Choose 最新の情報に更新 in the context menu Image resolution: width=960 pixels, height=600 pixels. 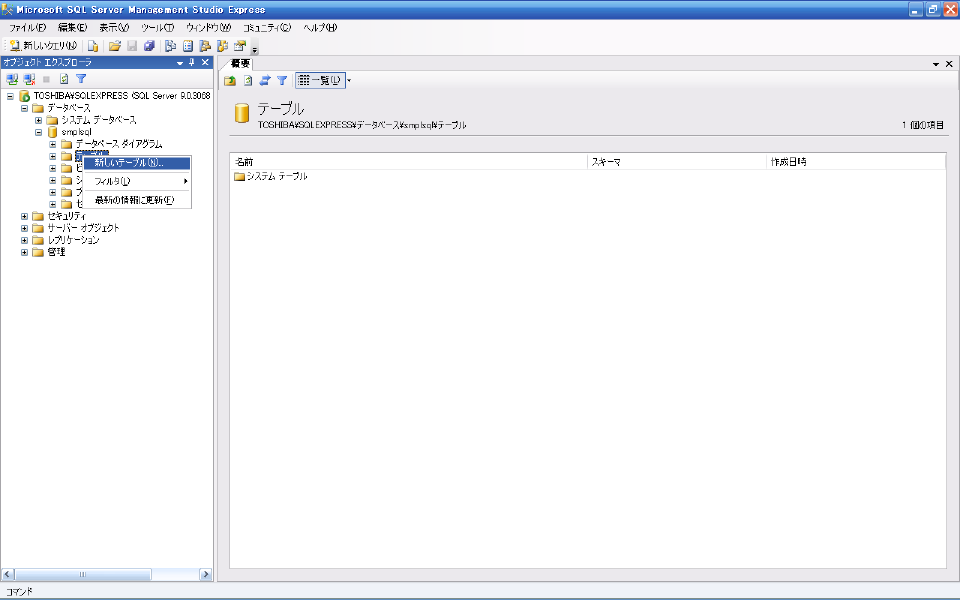[137, 200]
